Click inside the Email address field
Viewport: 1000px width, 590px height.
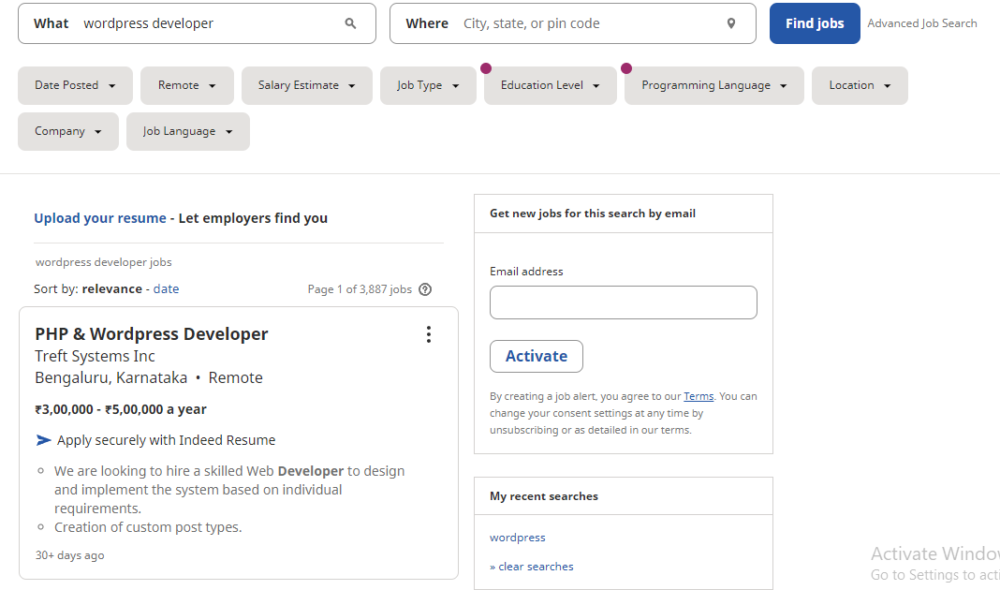[x=623, y=302]
